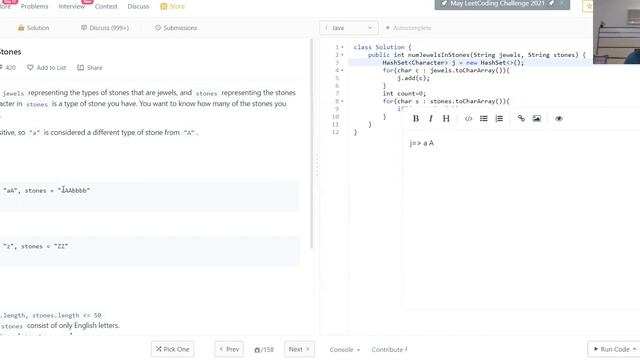The height and width of the screenshot is (360, 640).
Task: Click the description pane vertical scrollbar
Action: click(311, 143)
